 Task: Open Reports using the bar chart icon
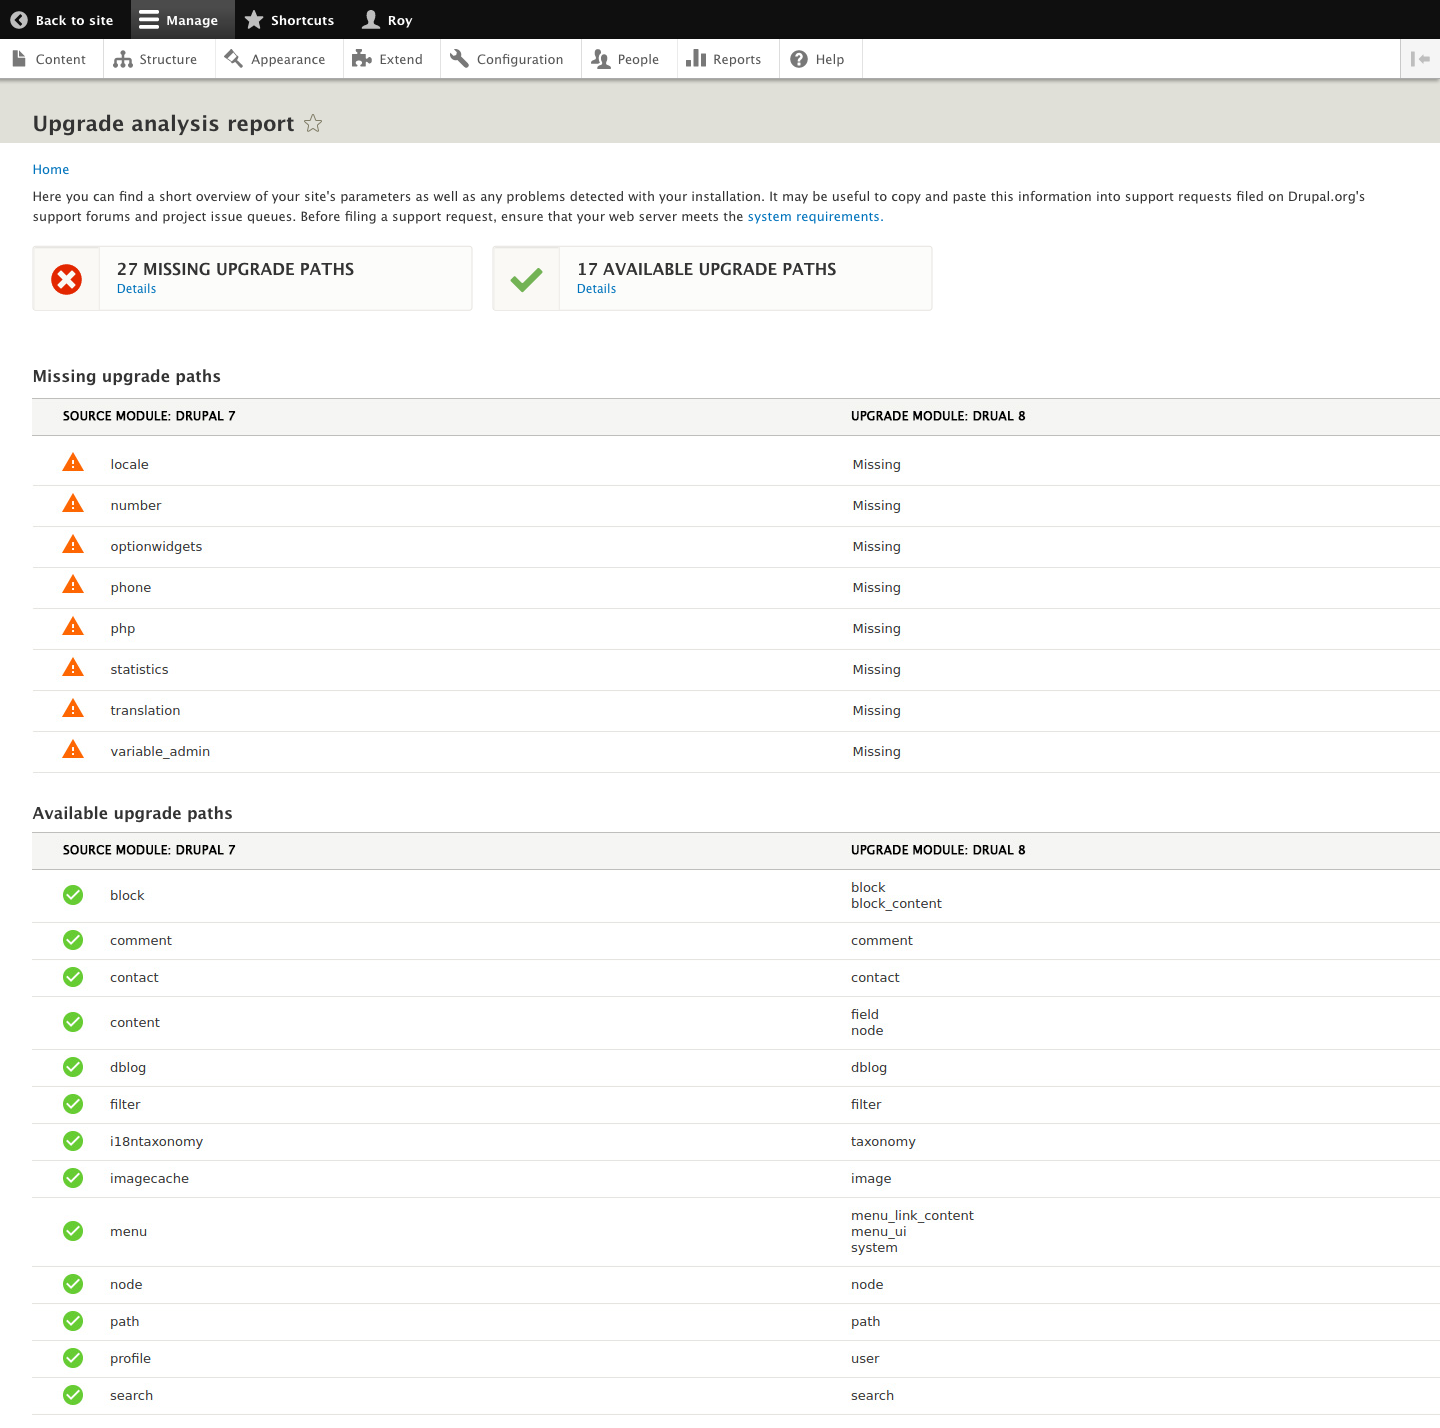click(696, 58)
